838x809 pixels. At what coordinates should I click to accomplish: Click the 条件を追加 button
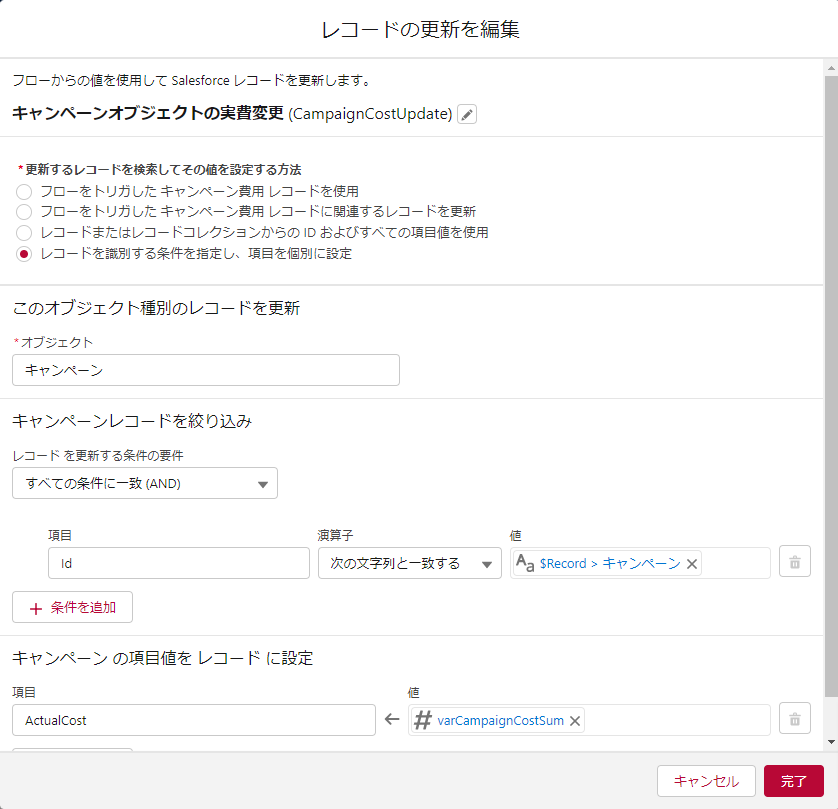click(72, 607)
